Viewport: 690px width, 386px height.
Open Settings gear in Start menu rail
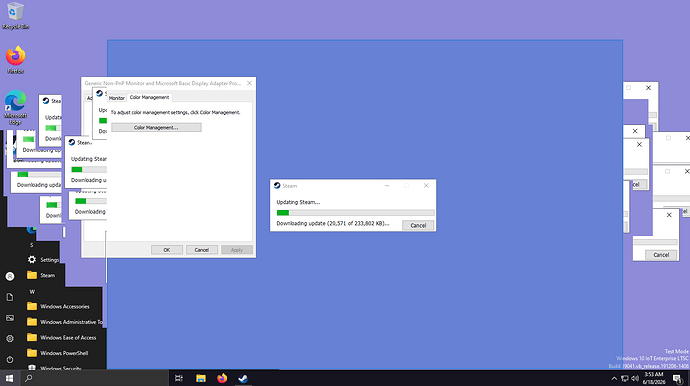10,338
